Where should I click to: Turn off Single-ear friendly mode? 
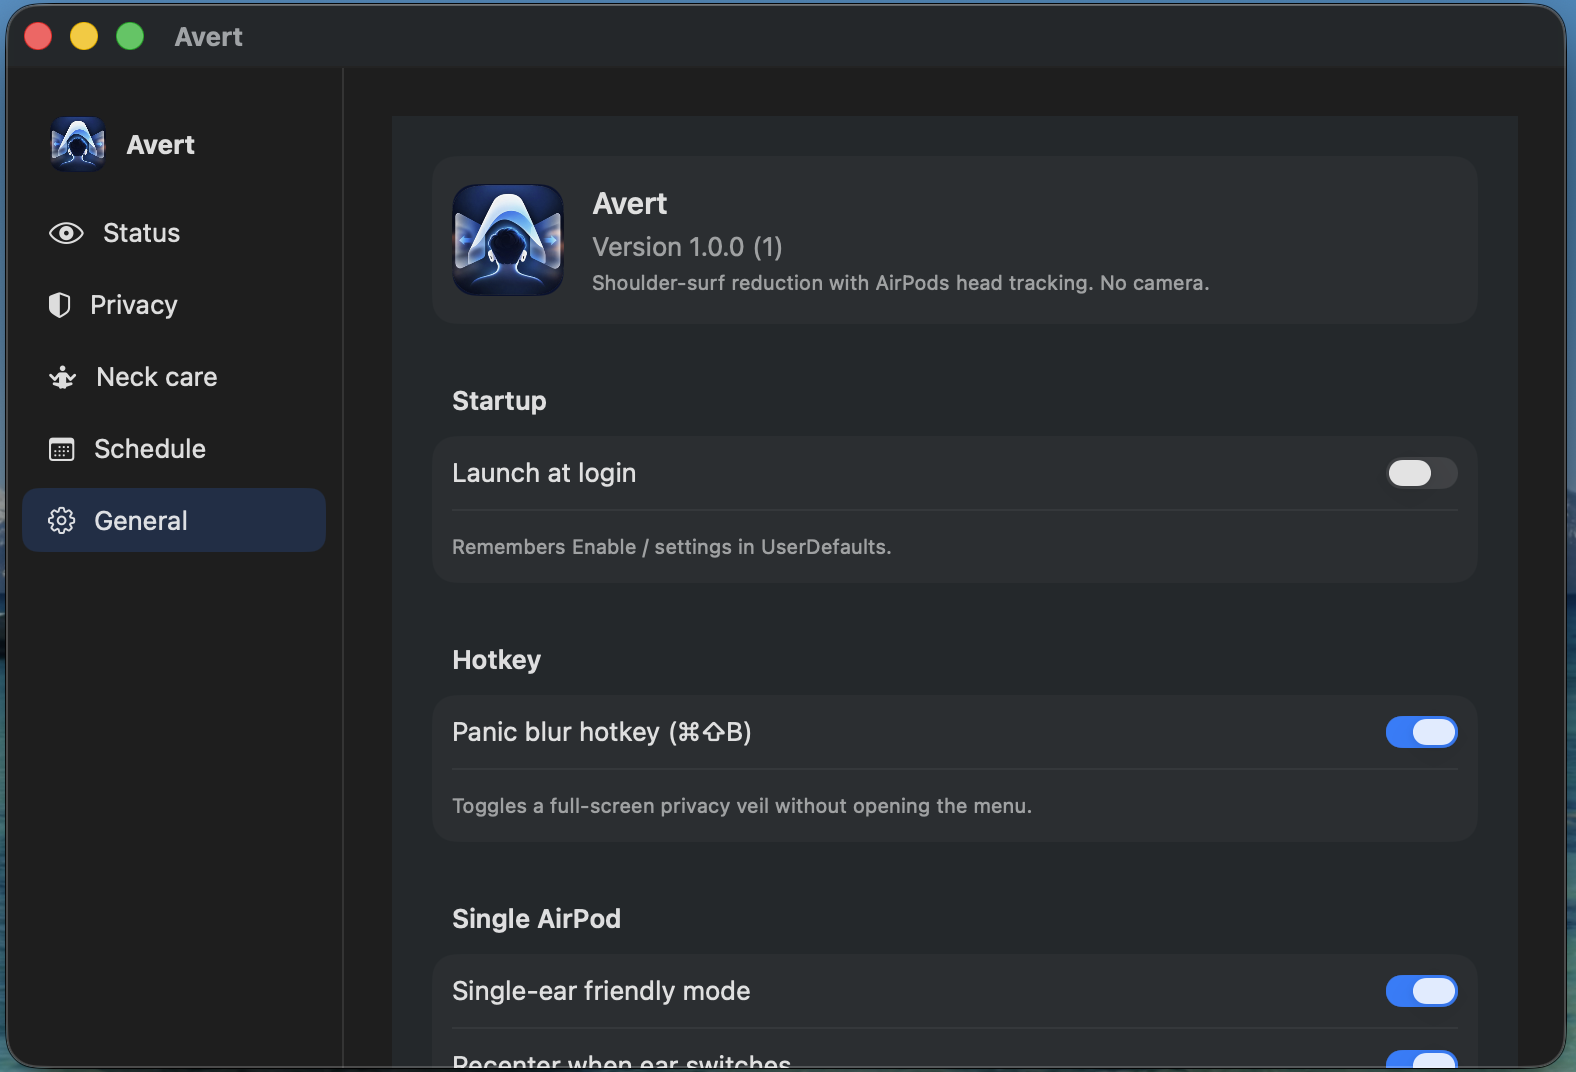coord(1421,991)
